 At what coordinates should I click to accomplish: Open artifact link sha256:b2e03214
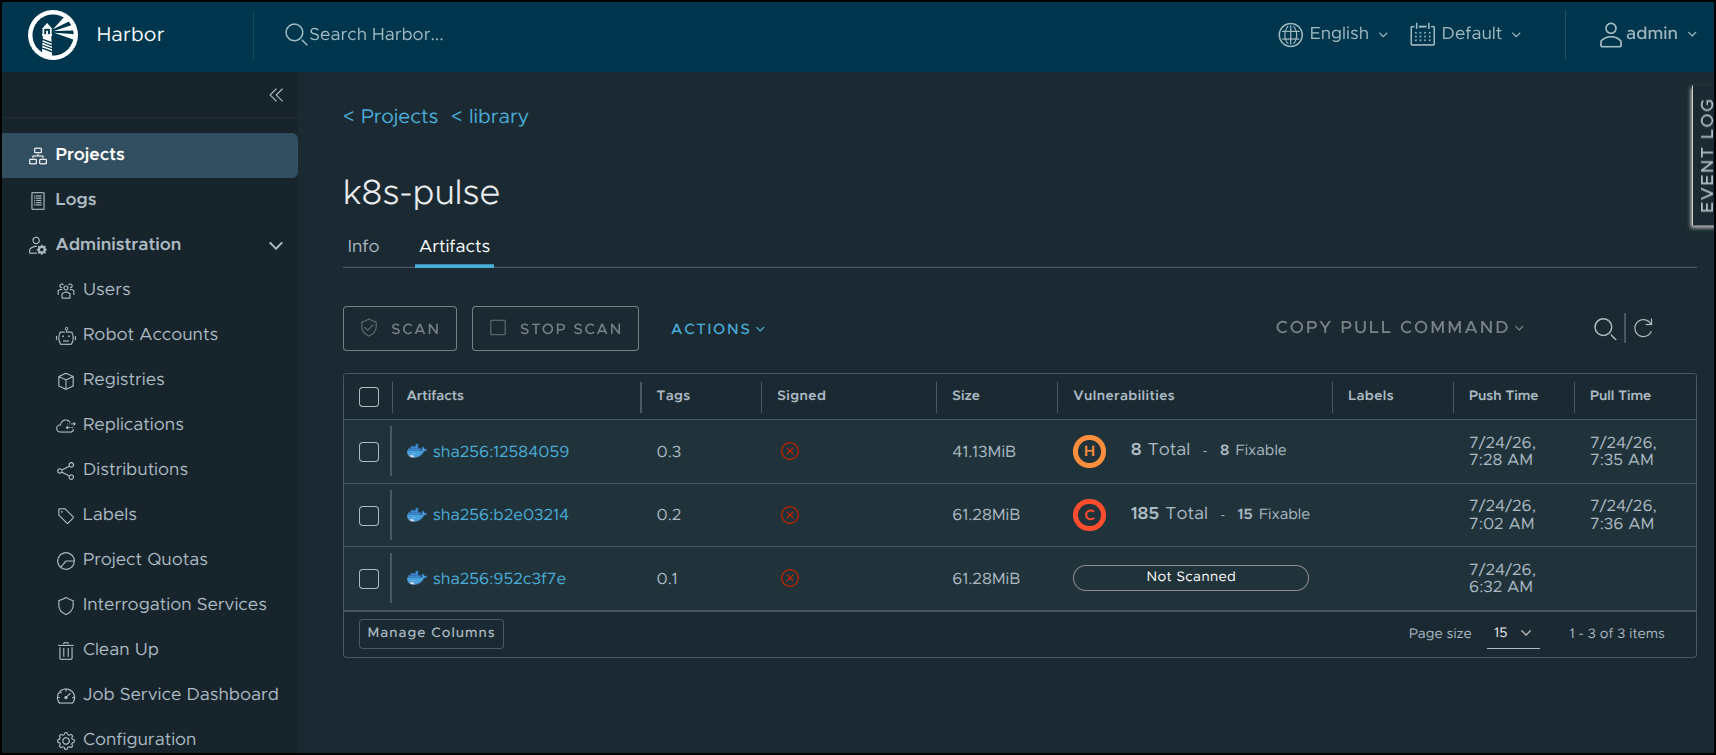(500, 515)
